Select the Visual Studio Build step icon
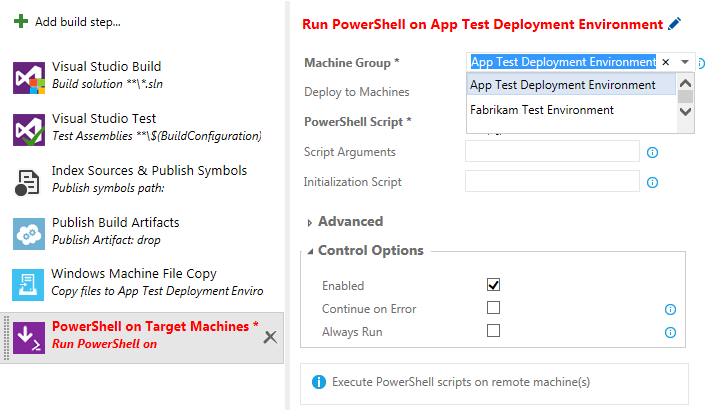710x410 pixels. tap(29, 78)
